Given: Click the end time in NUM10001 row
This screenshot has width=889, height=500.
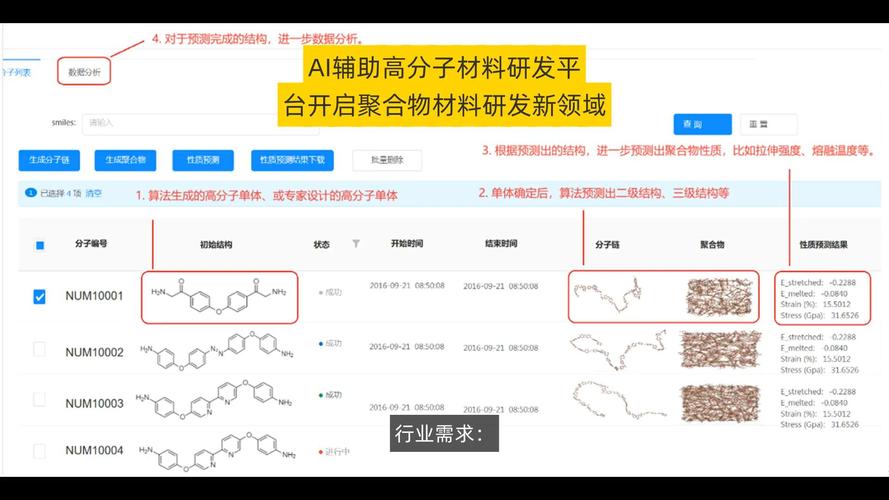Looking at the screenshot, I should [x=501, y=286].
